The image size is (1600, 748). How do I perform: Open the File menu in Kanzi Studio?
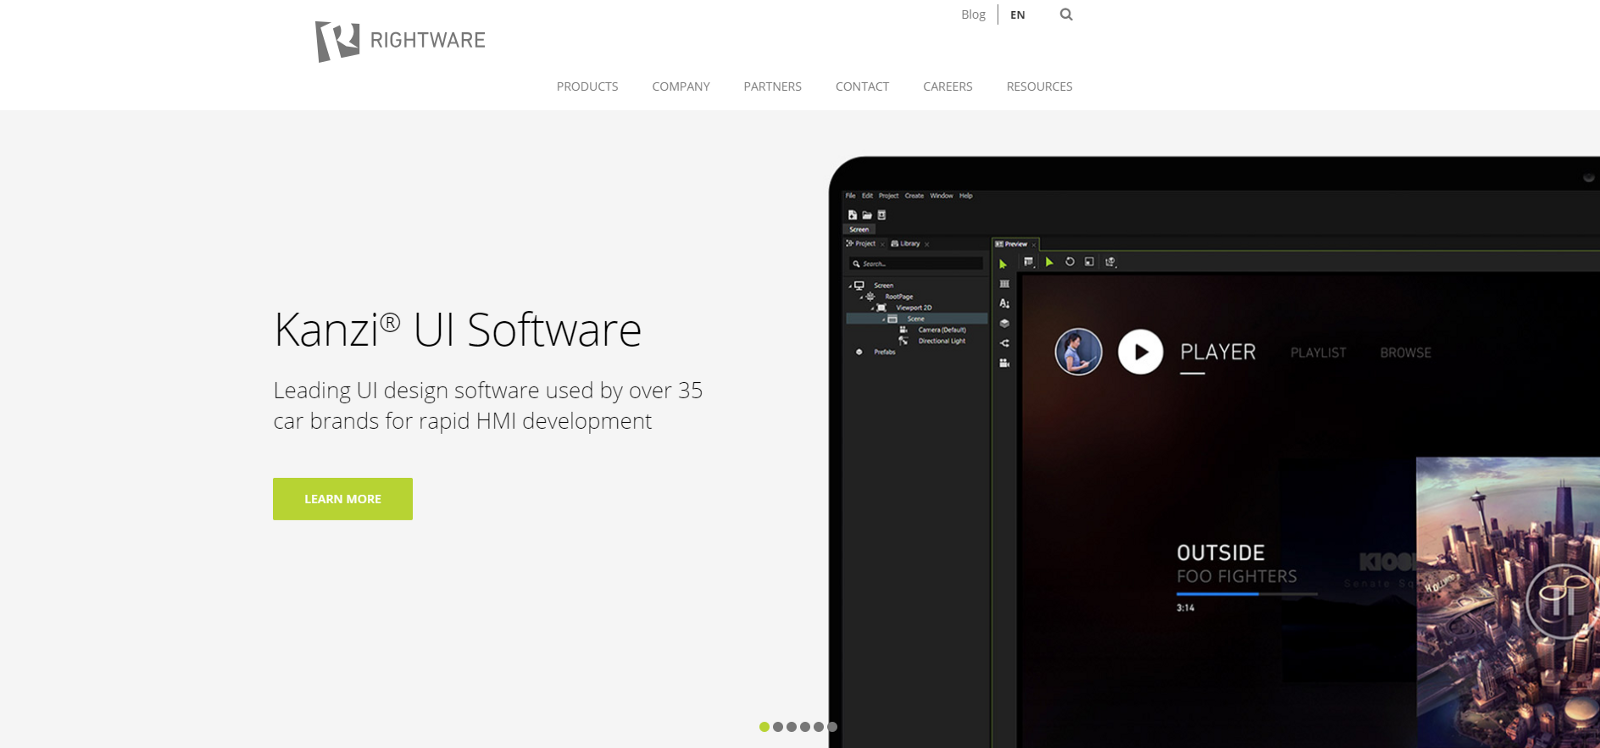click(x=851, y=196)
